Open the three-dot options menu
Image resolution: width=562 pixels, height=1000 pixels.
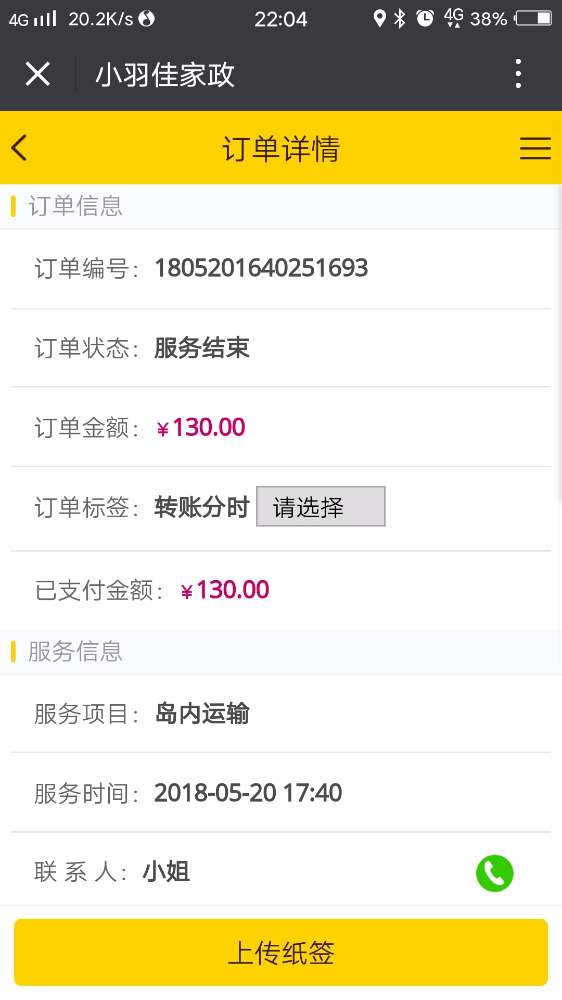518,74
